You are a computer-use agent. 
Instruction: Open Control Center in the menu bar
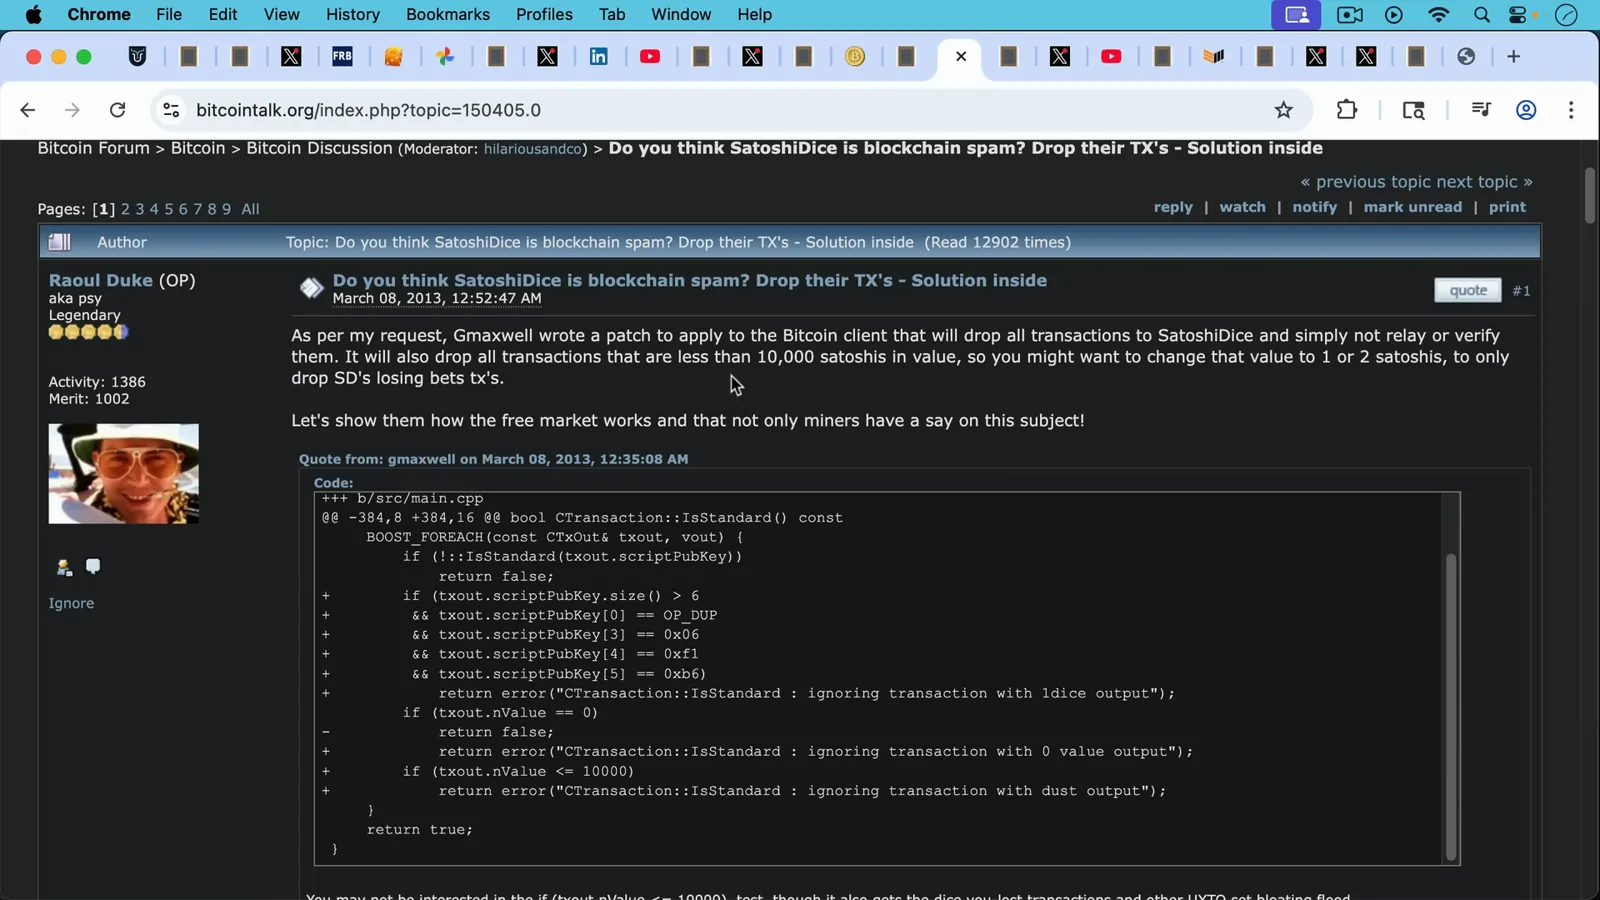pos(1519,14)
